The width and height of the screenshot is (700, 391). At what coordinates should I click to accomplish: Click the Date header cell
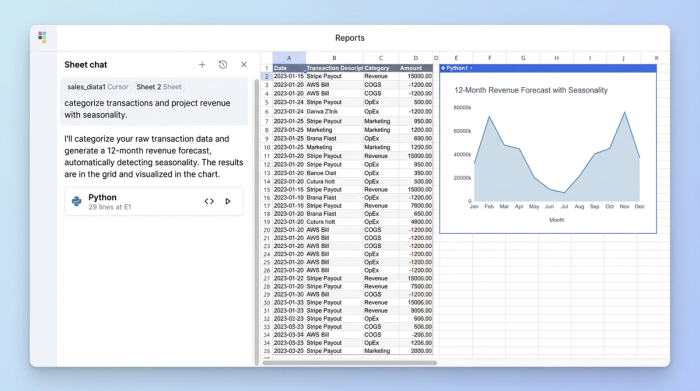(289, 68)
